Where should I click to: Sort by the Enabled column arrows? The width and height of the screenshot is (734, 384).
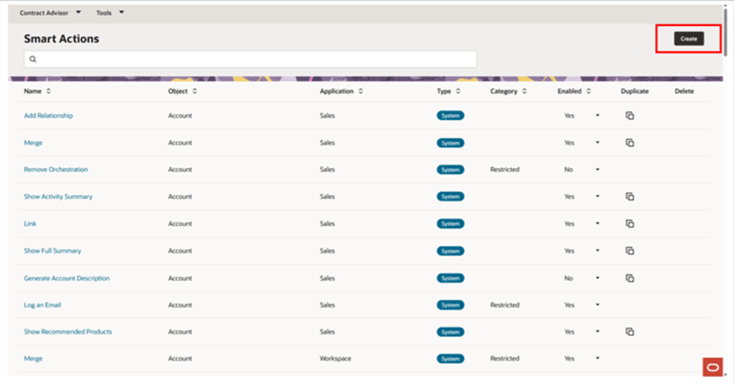pyautogui.click(x=588, y=91)
